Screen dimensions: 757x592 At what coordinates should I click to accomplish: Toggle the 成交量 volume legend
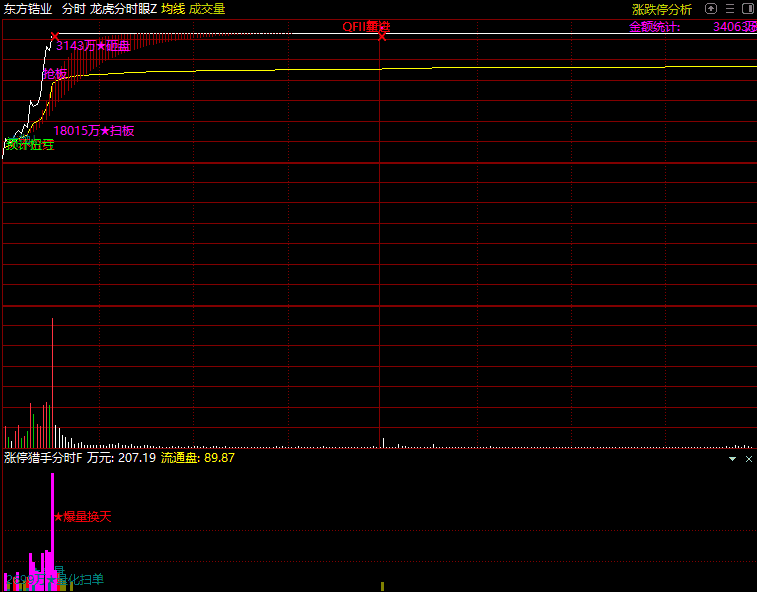point(207,9)
